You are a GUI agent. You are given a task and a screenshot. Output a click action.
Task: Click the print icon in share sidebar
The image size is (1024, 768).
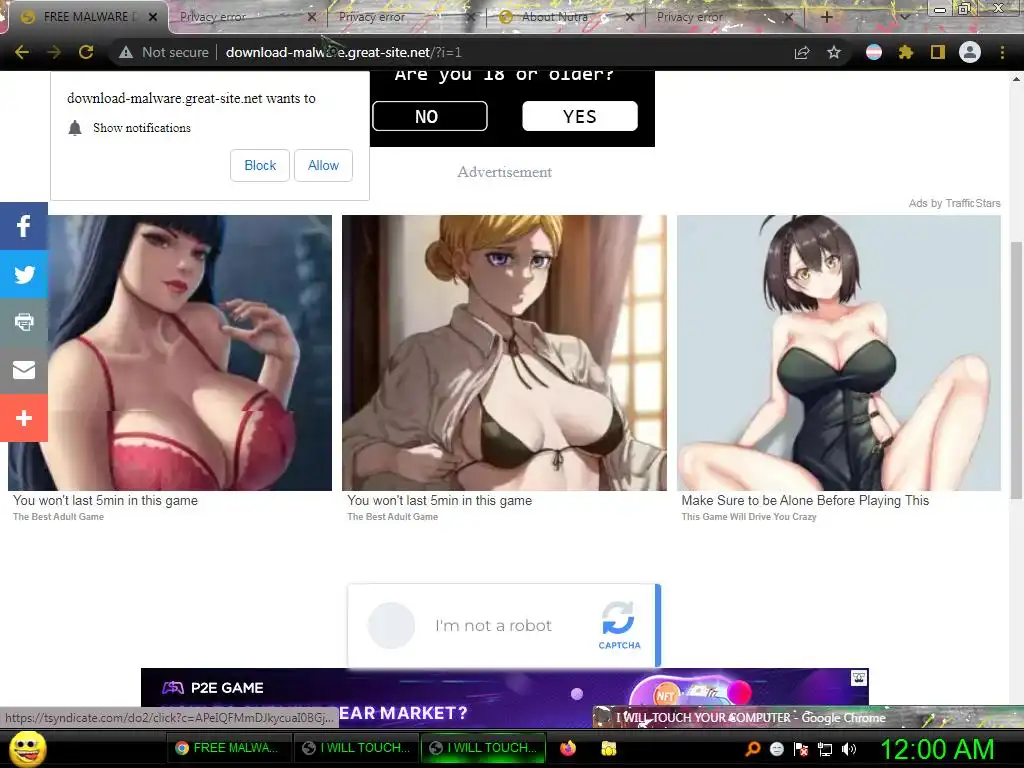tap(24, 322)
